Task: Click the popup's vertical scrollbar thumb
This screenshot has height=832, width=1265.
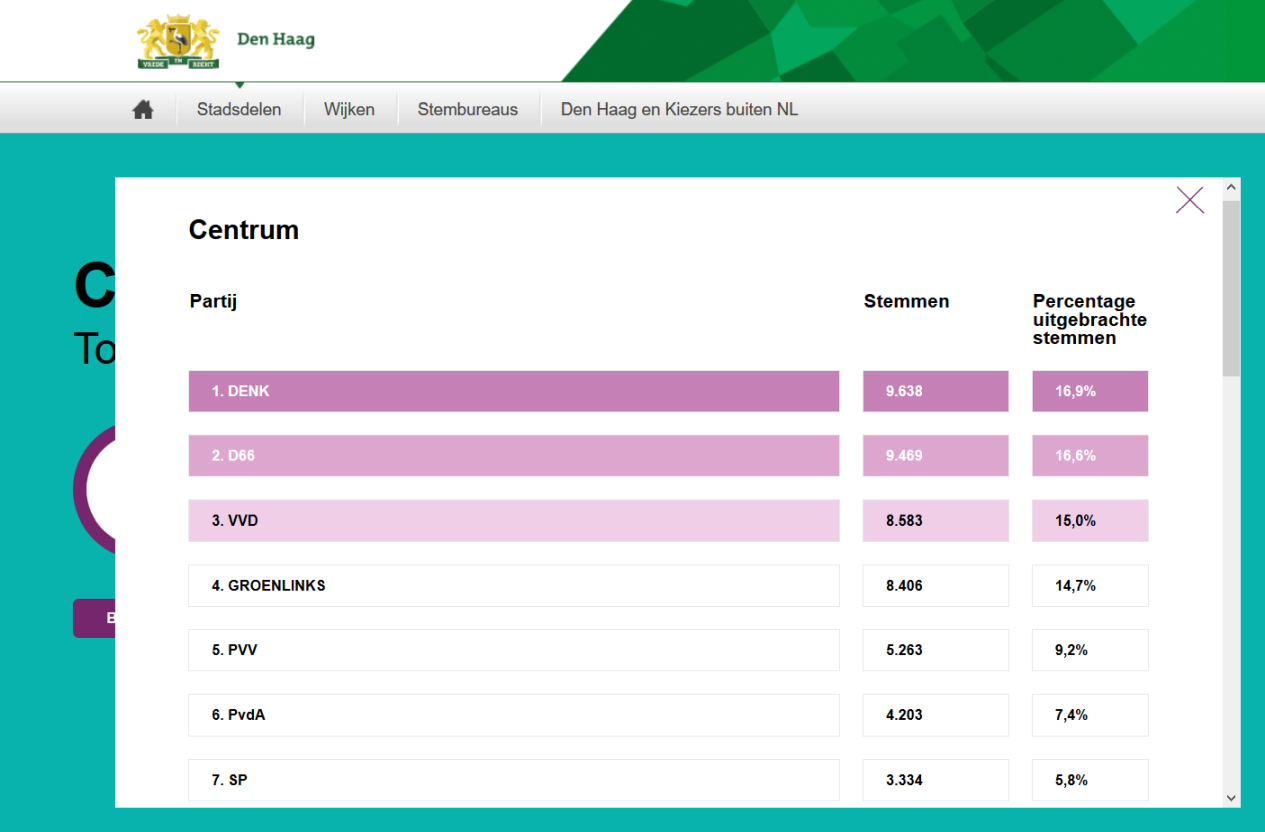Action: pos(1231,288)
